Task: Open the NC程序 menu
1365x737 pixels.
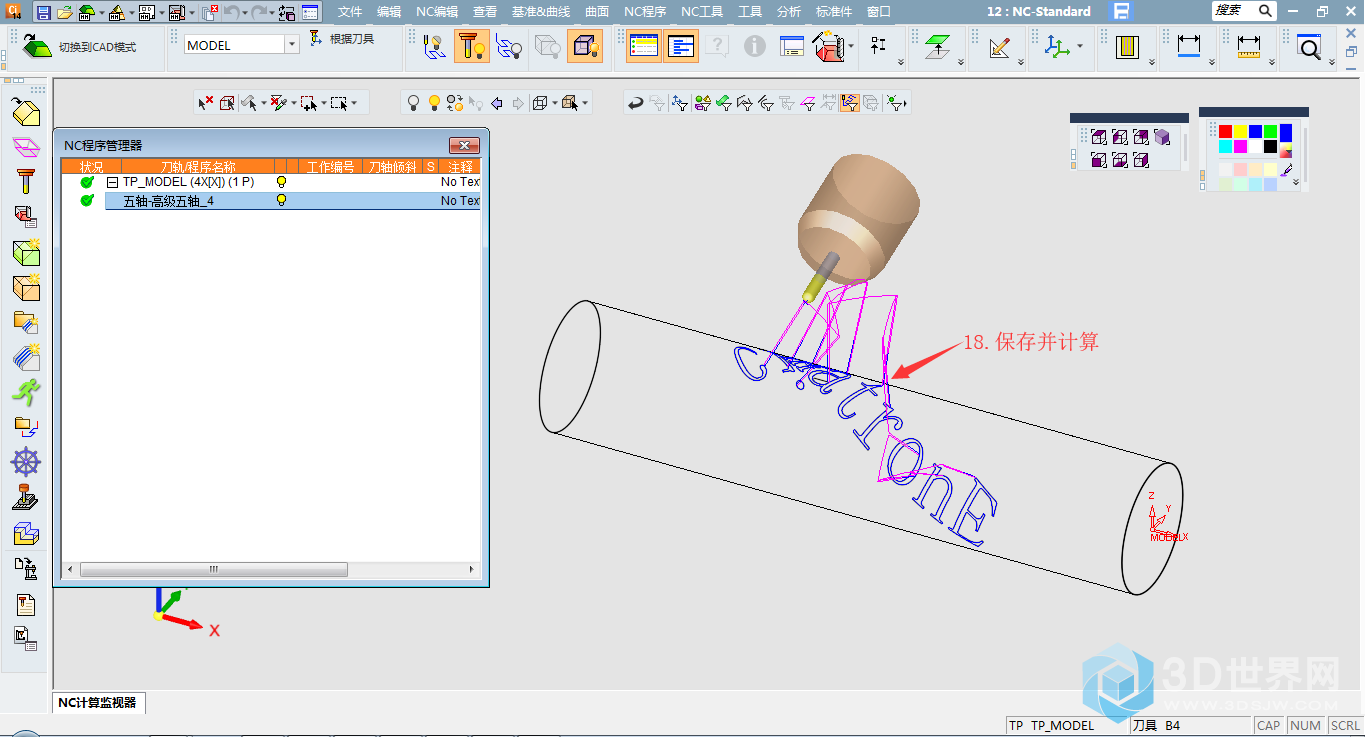Action: (x=645, y=12)
